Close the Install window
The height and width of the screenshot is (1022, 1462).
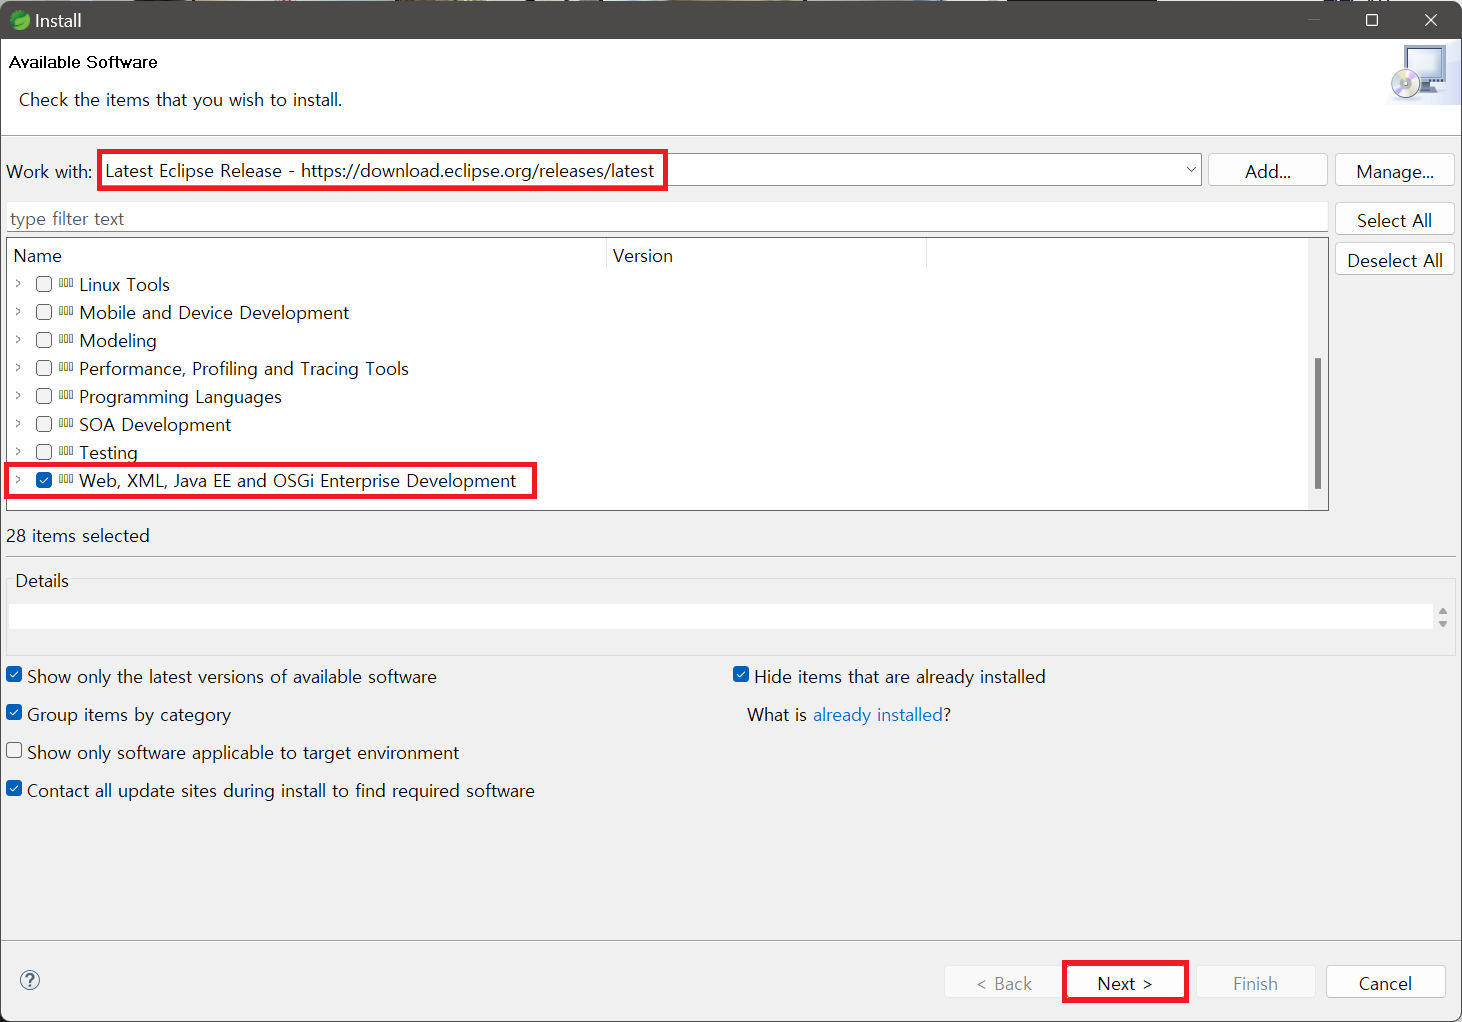click(1431, 20)
